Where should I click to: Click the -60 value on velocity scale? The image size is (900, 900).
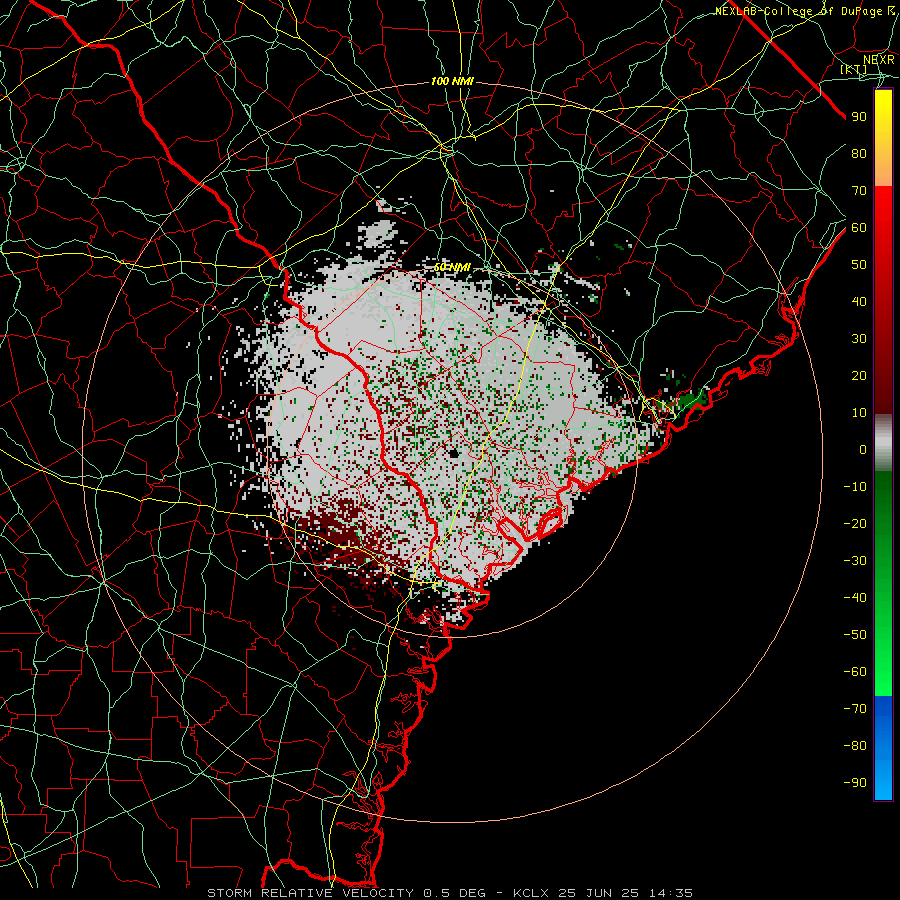click(x=855, y=672)
